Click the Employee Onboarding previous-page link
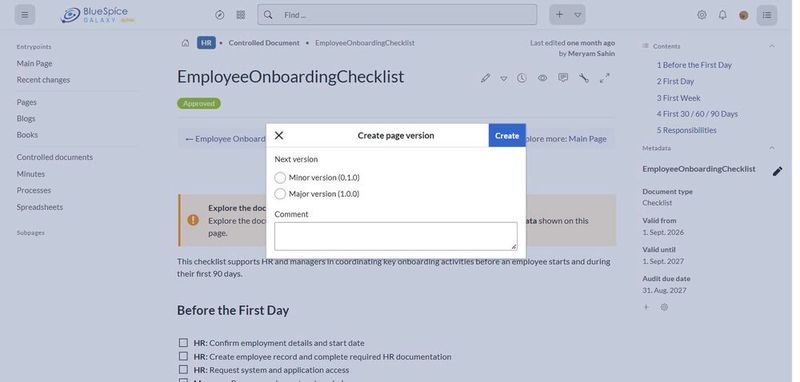 point(226,139)
